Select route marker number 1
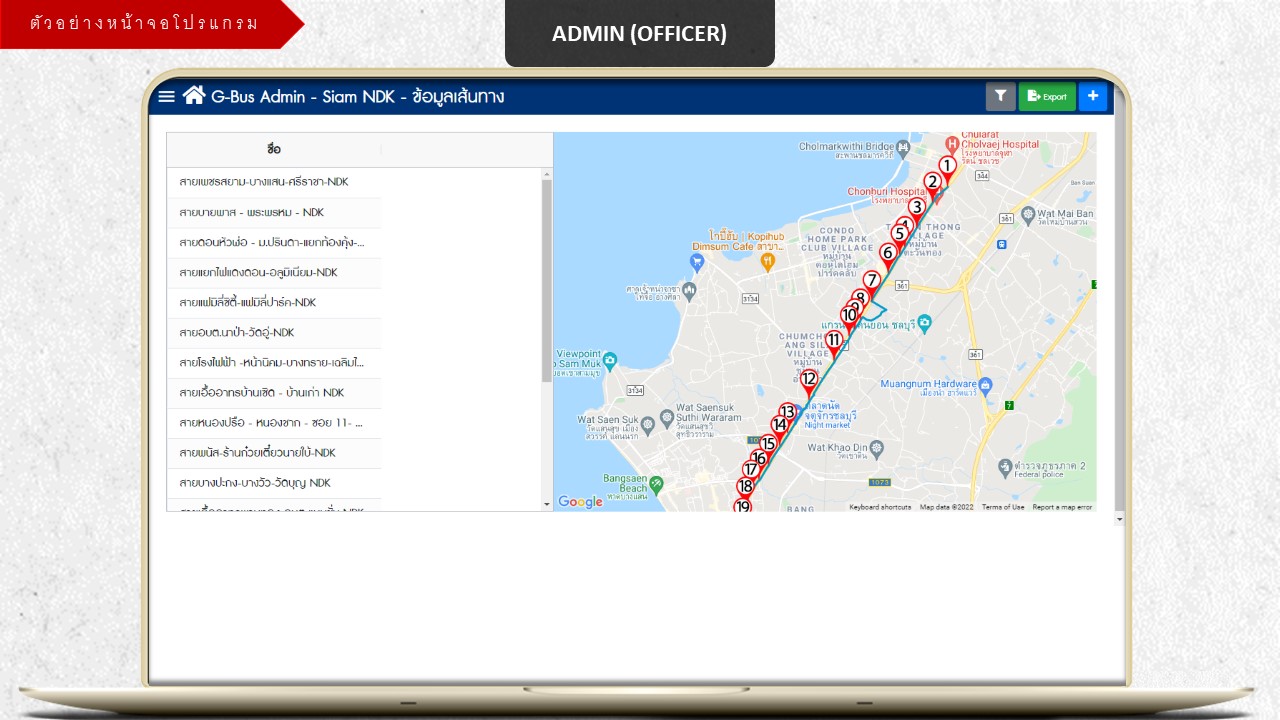The image size is (1280, 720). tap(947, 169)
